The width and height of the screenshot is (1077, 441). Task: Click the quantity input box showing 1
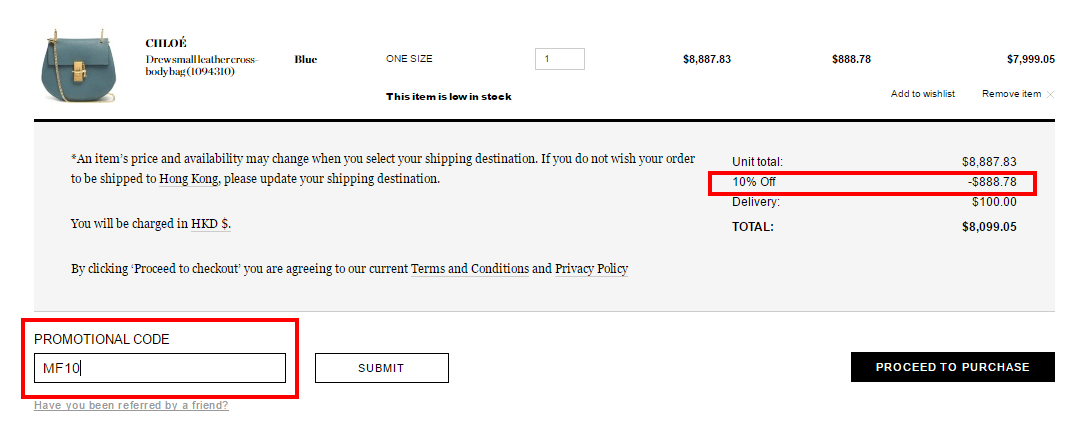(x=560, y=59)
